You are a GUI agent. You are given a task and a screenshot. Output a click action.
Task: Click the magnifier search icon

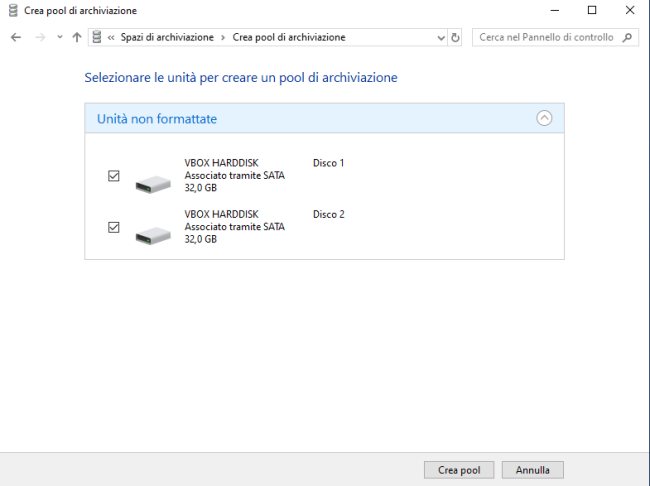pos(628,37)
